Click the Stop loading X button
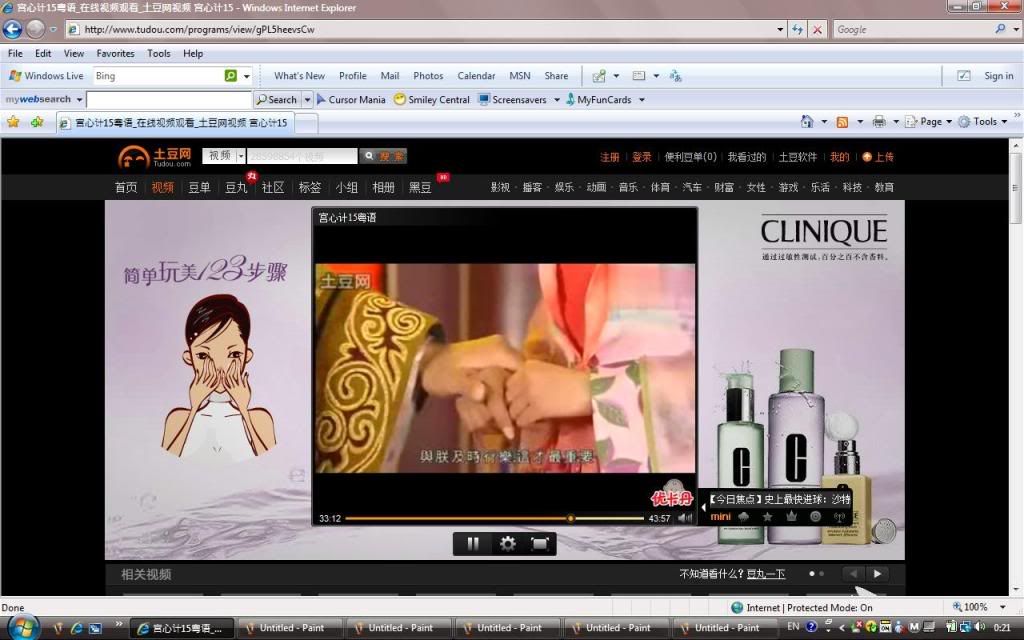 tap(817, 30)
